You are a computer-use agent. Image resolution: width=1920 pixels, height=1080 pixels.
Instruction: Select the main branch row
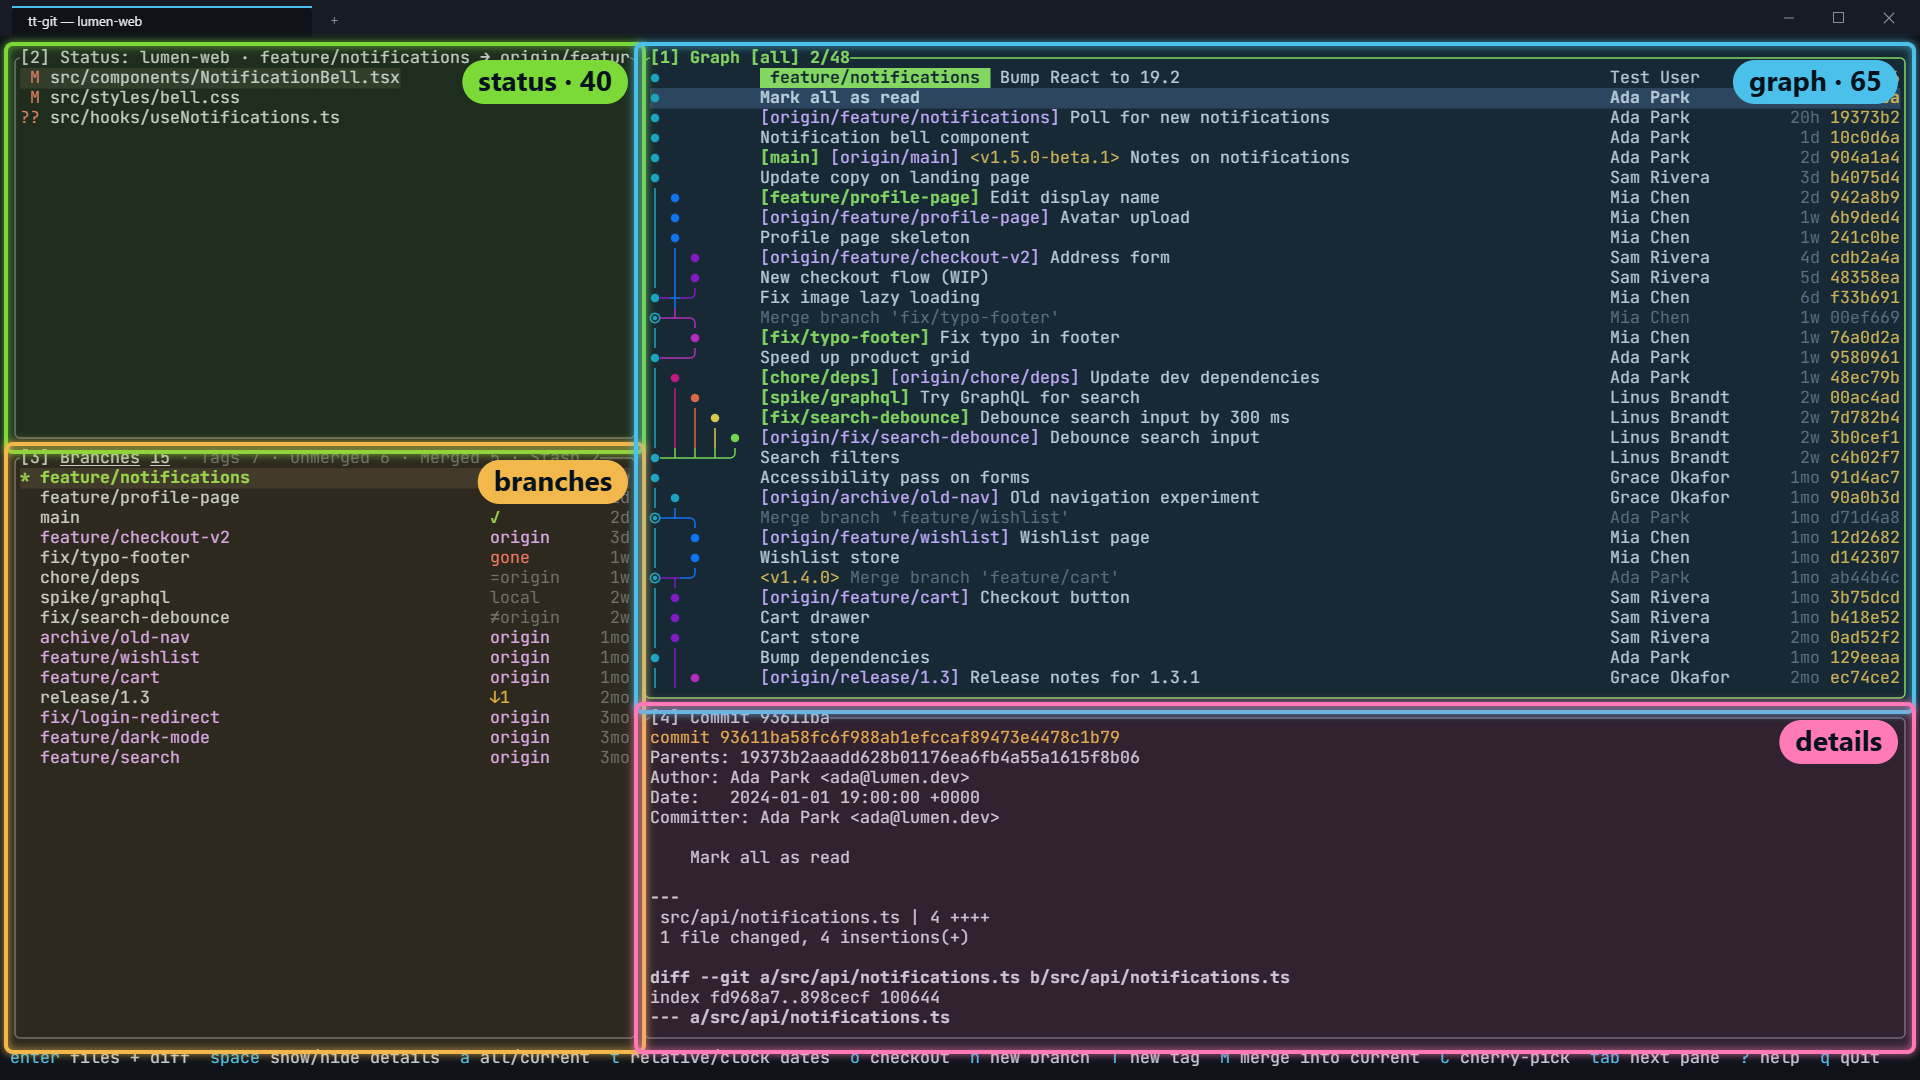coord(325,517)
